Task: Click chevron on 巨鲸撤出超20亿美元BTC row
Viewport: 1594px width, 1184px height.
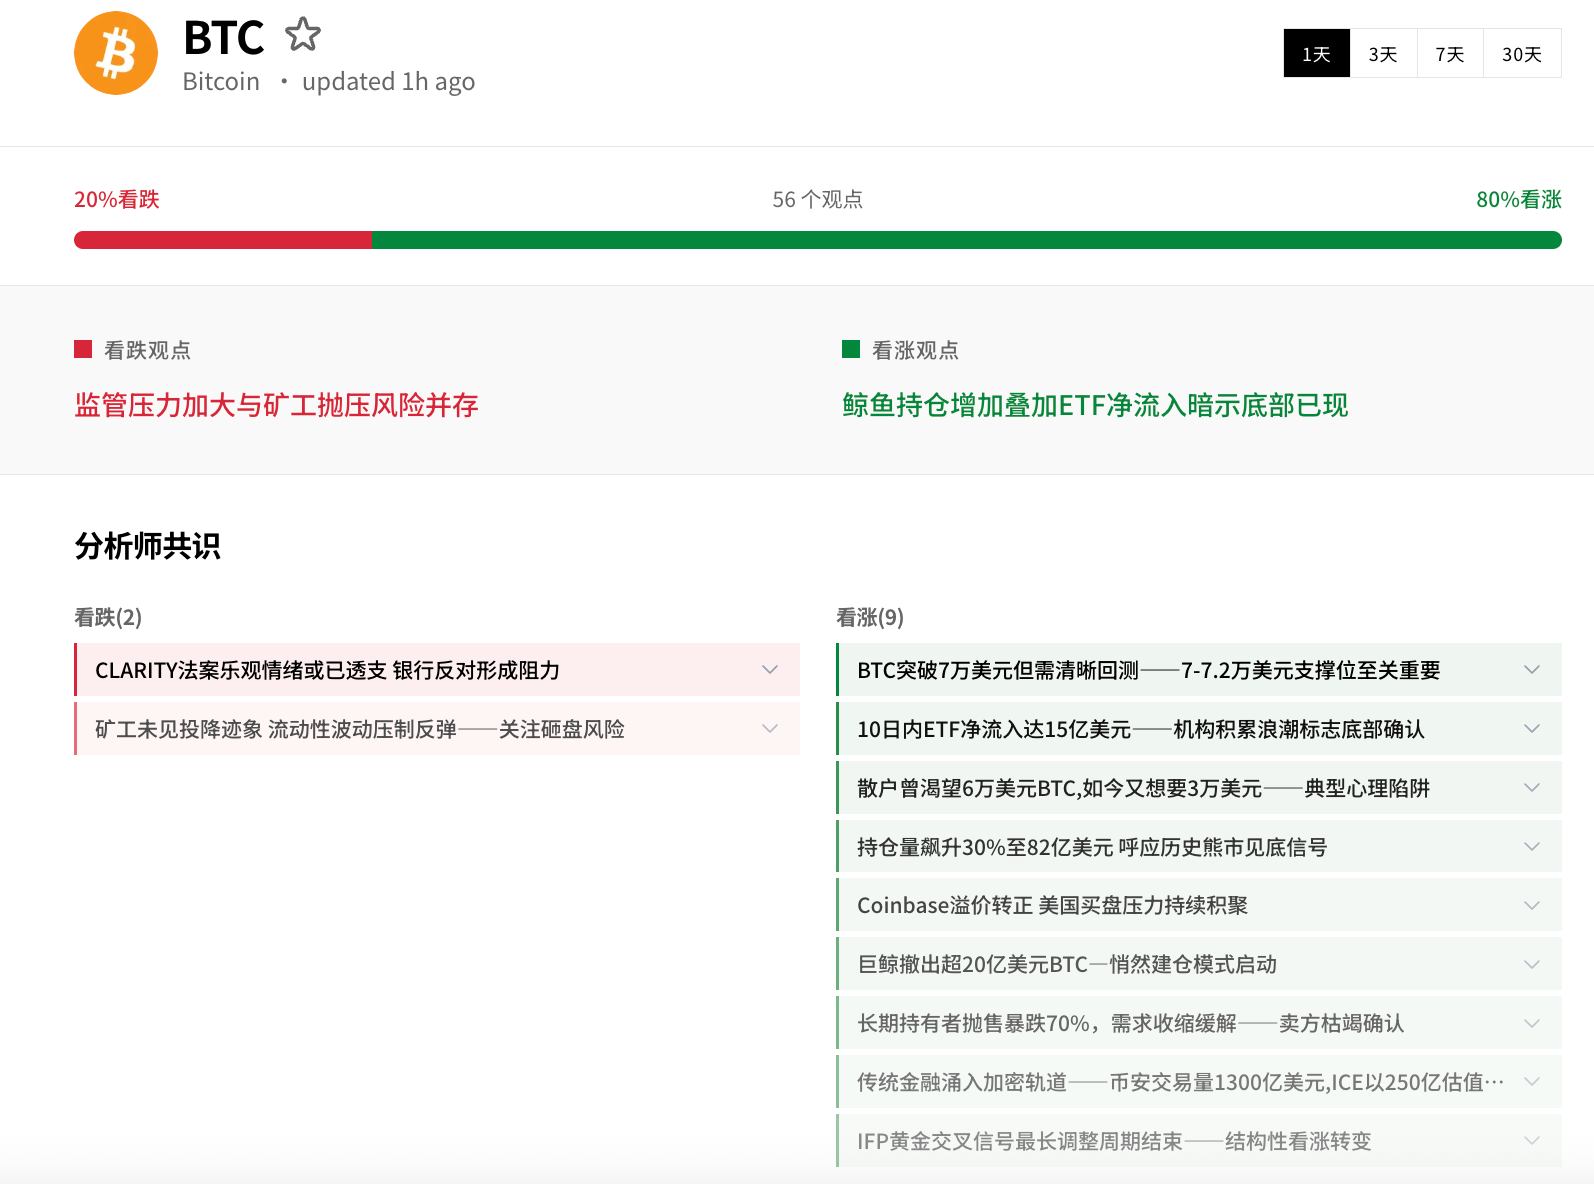Action: coord(1531,965)
